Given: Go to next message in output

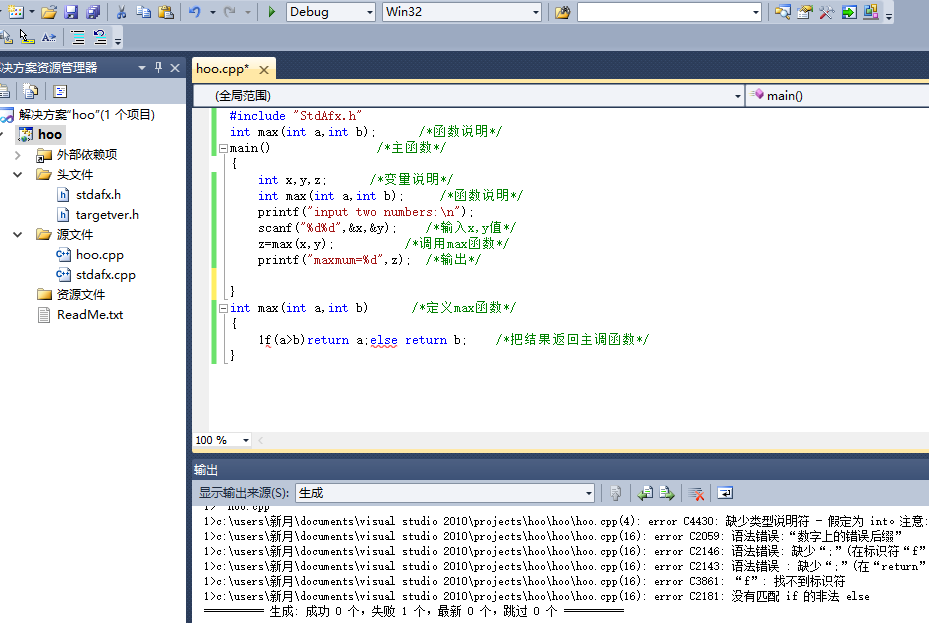Looking at the screenshot, I should click(667, 493).
